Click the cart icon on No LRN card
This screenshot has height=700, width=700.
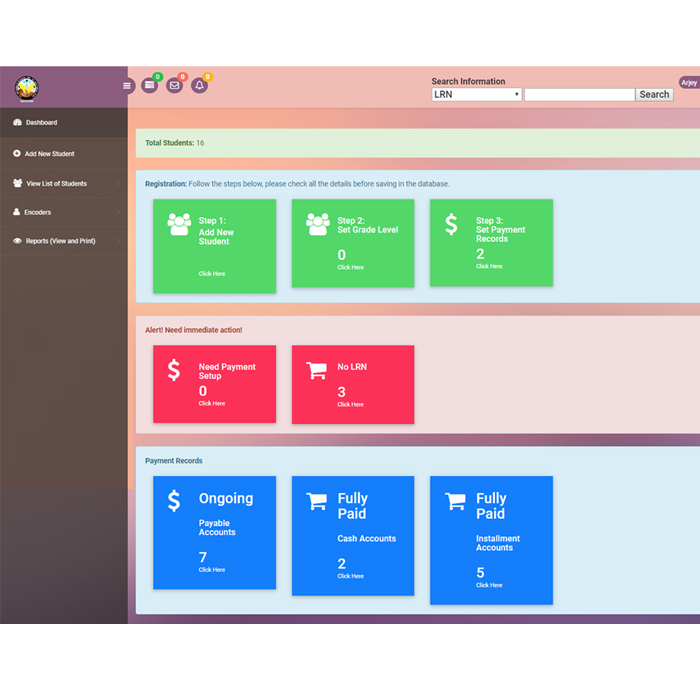(x=316, y=371)
